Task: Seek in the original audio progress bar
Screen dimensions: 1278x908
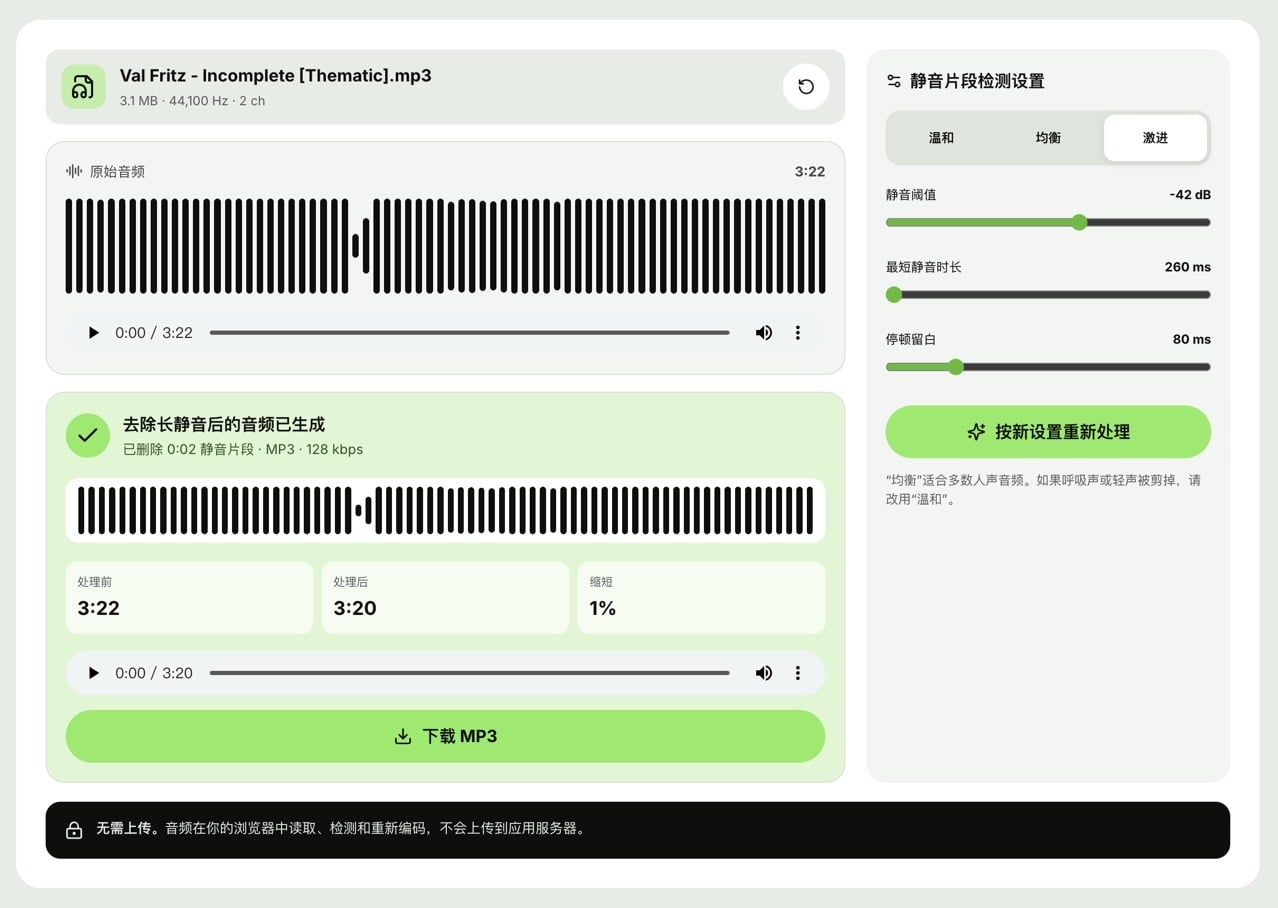Action: point(469,333)
